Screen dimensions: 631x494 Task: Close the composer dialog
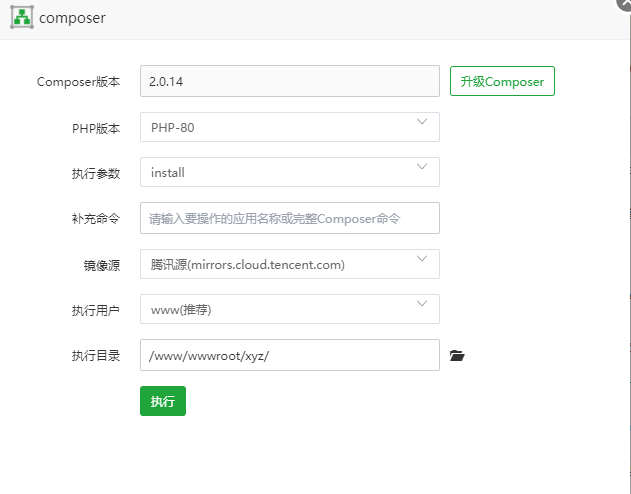click(625, 3)
